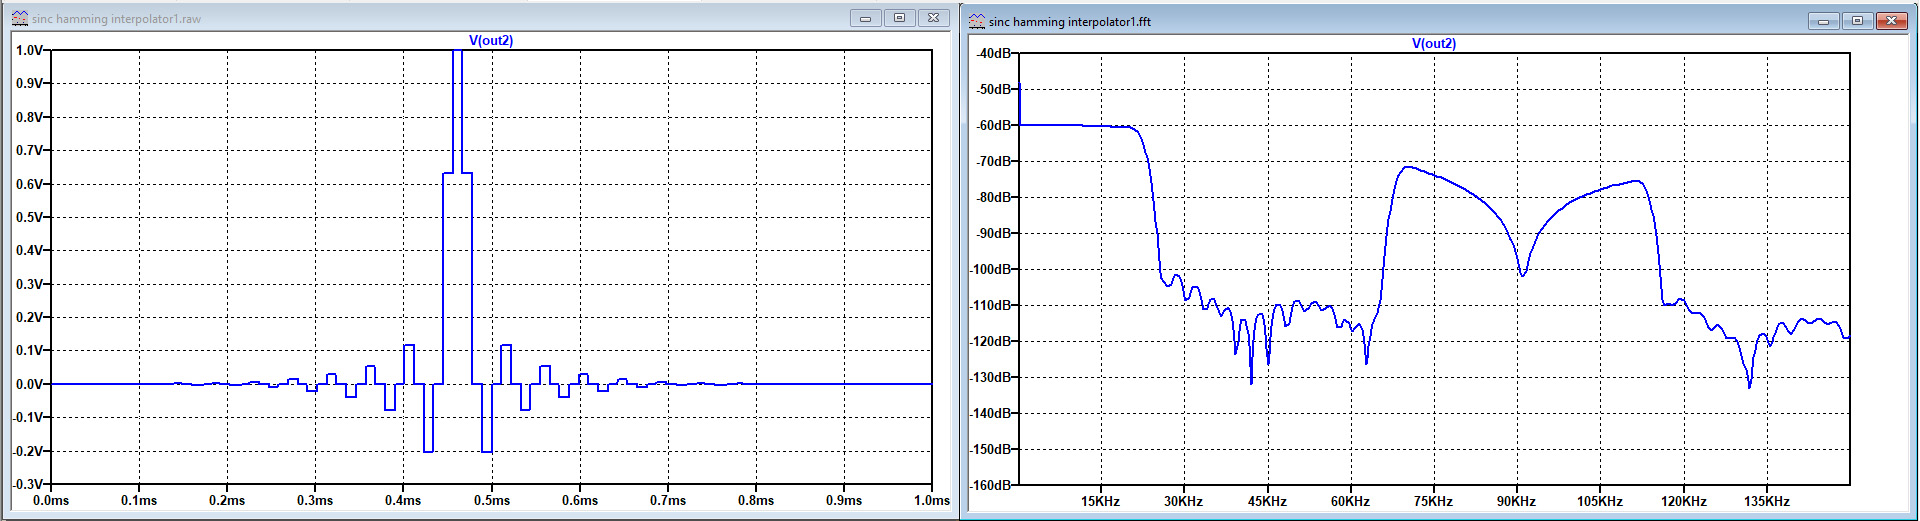Close the sinc hamming interpolator1.raw window
This screenshot has width=1920, height=521.
(933, 18)
